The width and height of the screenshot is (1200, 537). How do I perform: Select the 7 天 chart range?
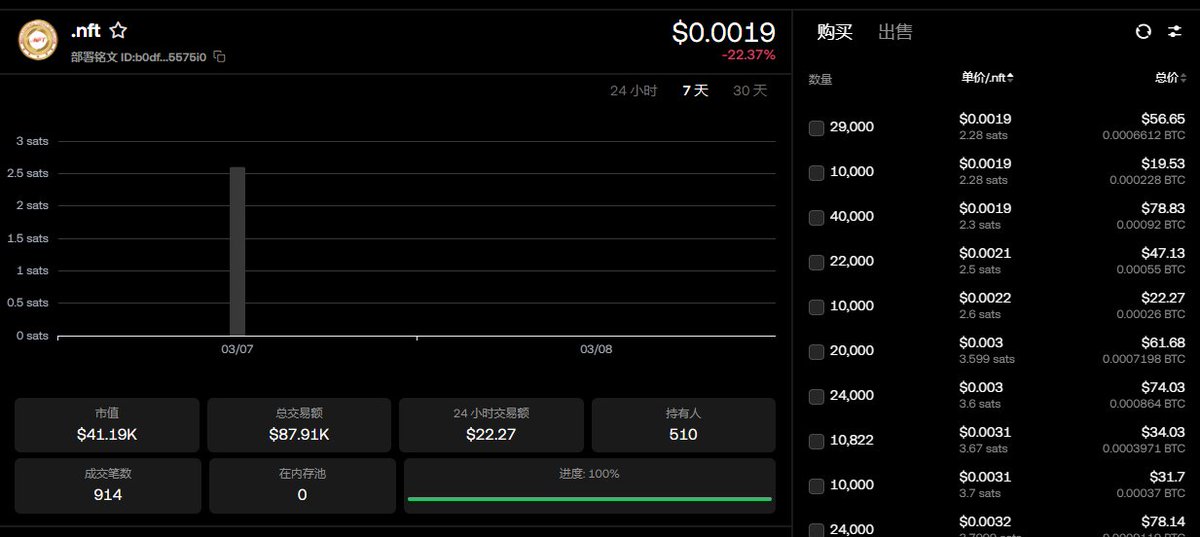(695, 91)
